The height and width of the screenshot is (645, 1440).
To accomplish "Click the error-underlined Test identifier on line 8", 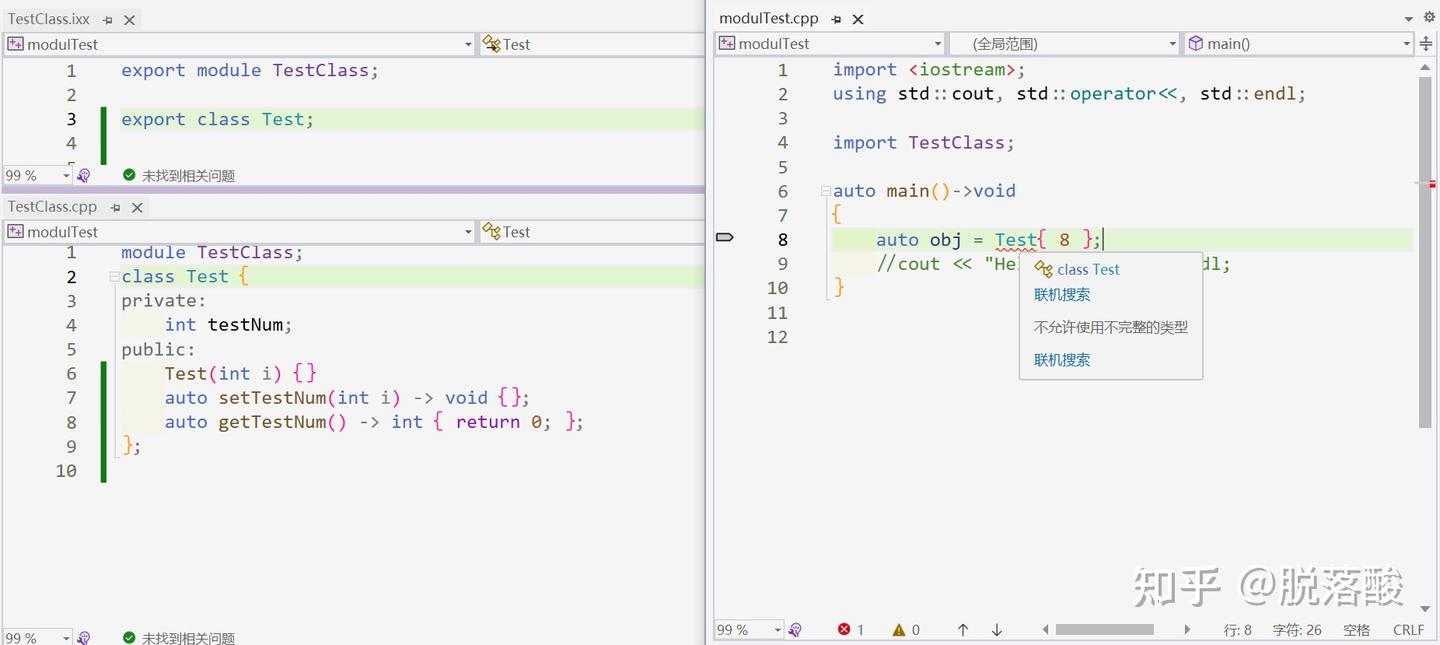I will pos(1016,240).
